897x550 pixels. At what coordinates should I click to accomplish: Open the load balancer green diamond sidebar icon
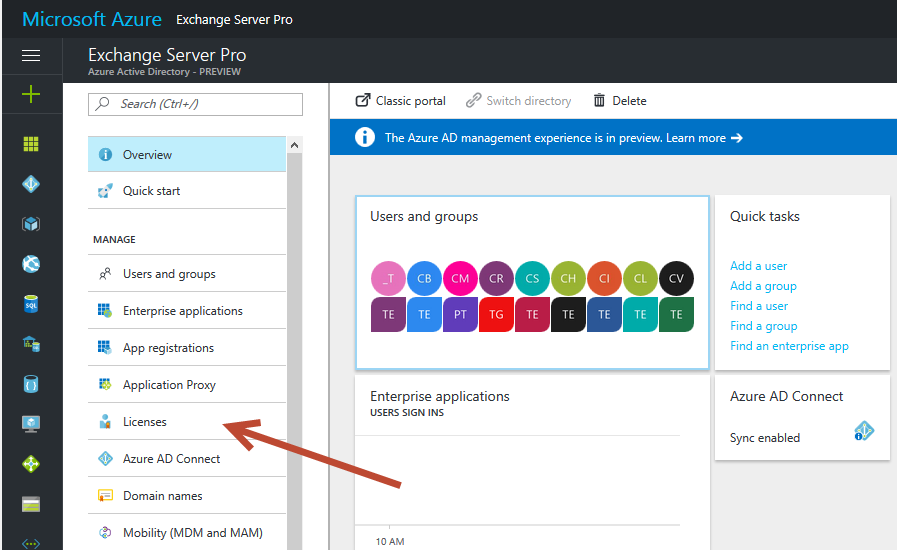[31, 464]
